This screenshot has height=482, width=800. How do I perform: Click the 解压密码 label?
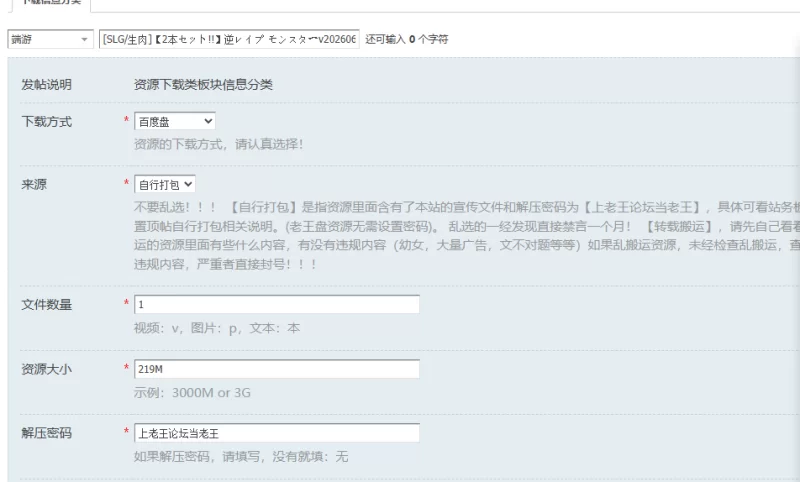click(46, 434)
